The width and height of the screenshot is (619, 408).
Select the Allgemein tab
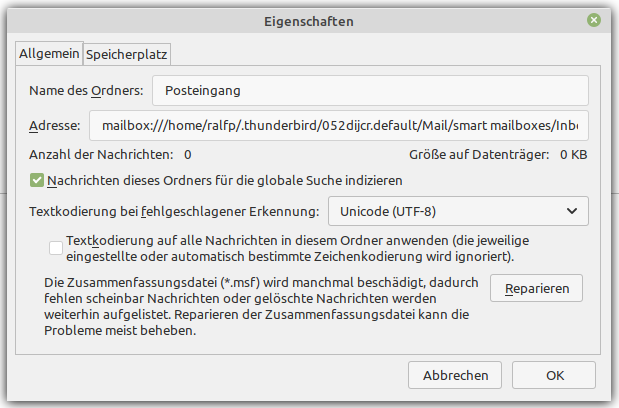(48, 54)
